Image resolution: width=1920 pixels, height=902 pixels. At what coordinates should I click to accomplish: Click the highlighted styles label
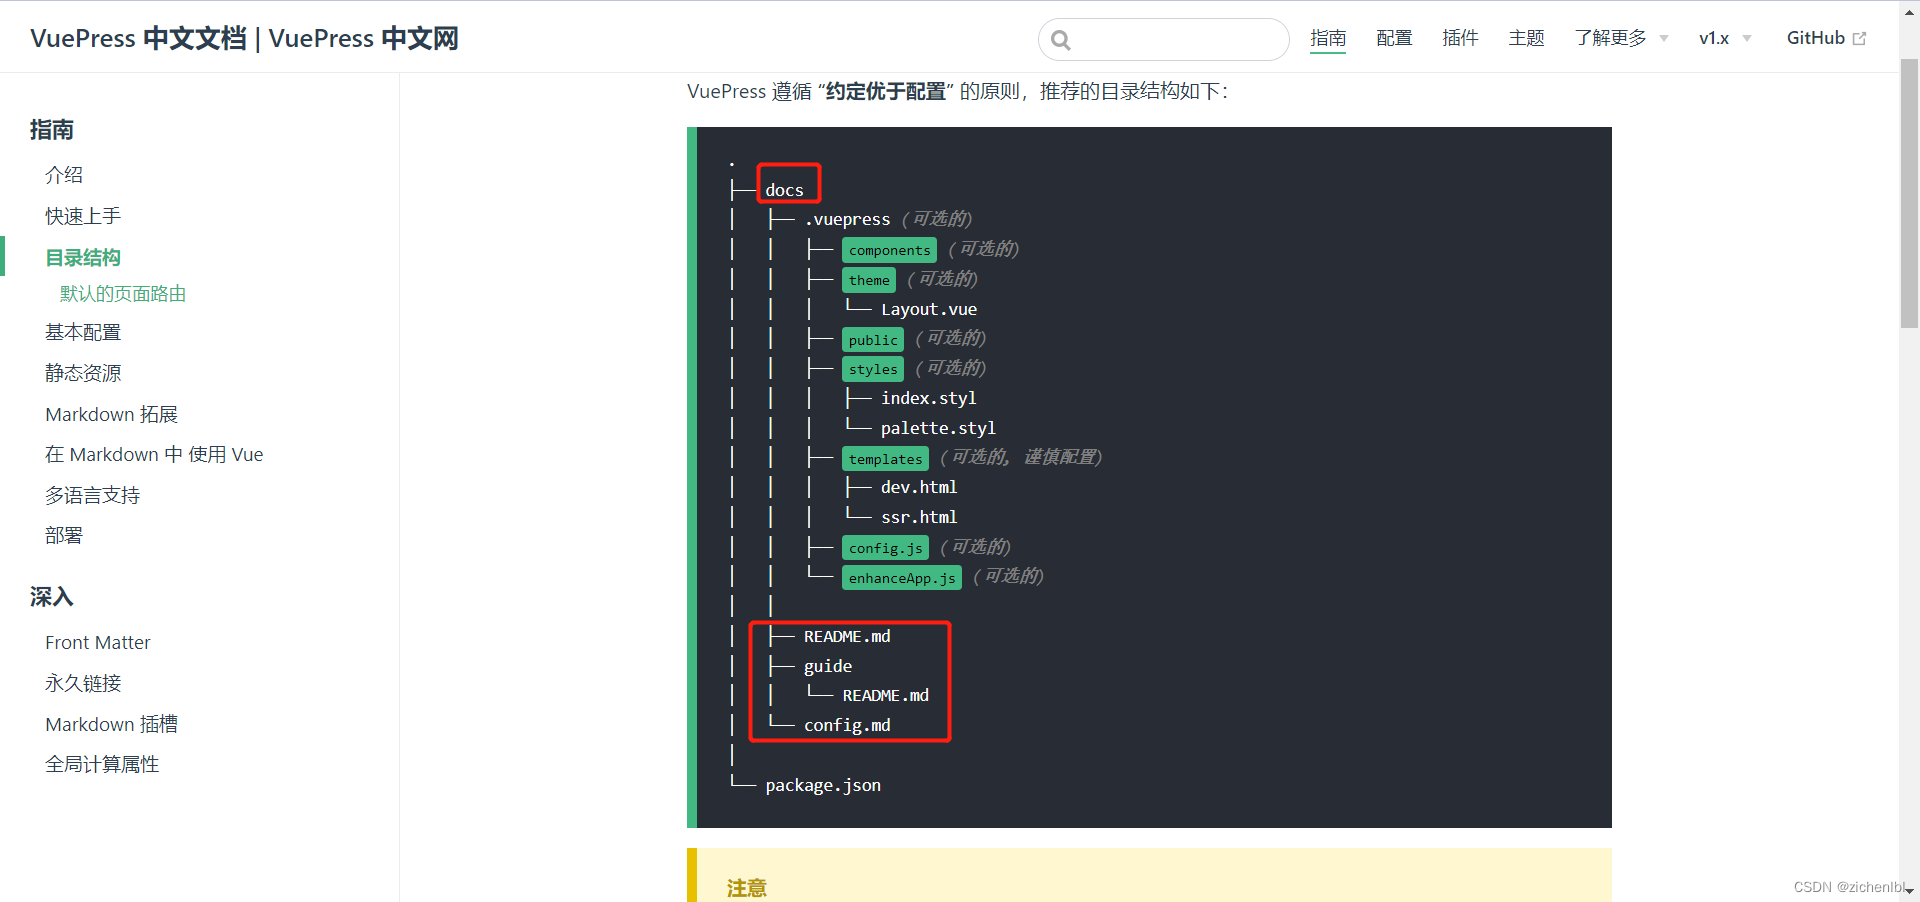coord(873,369)
